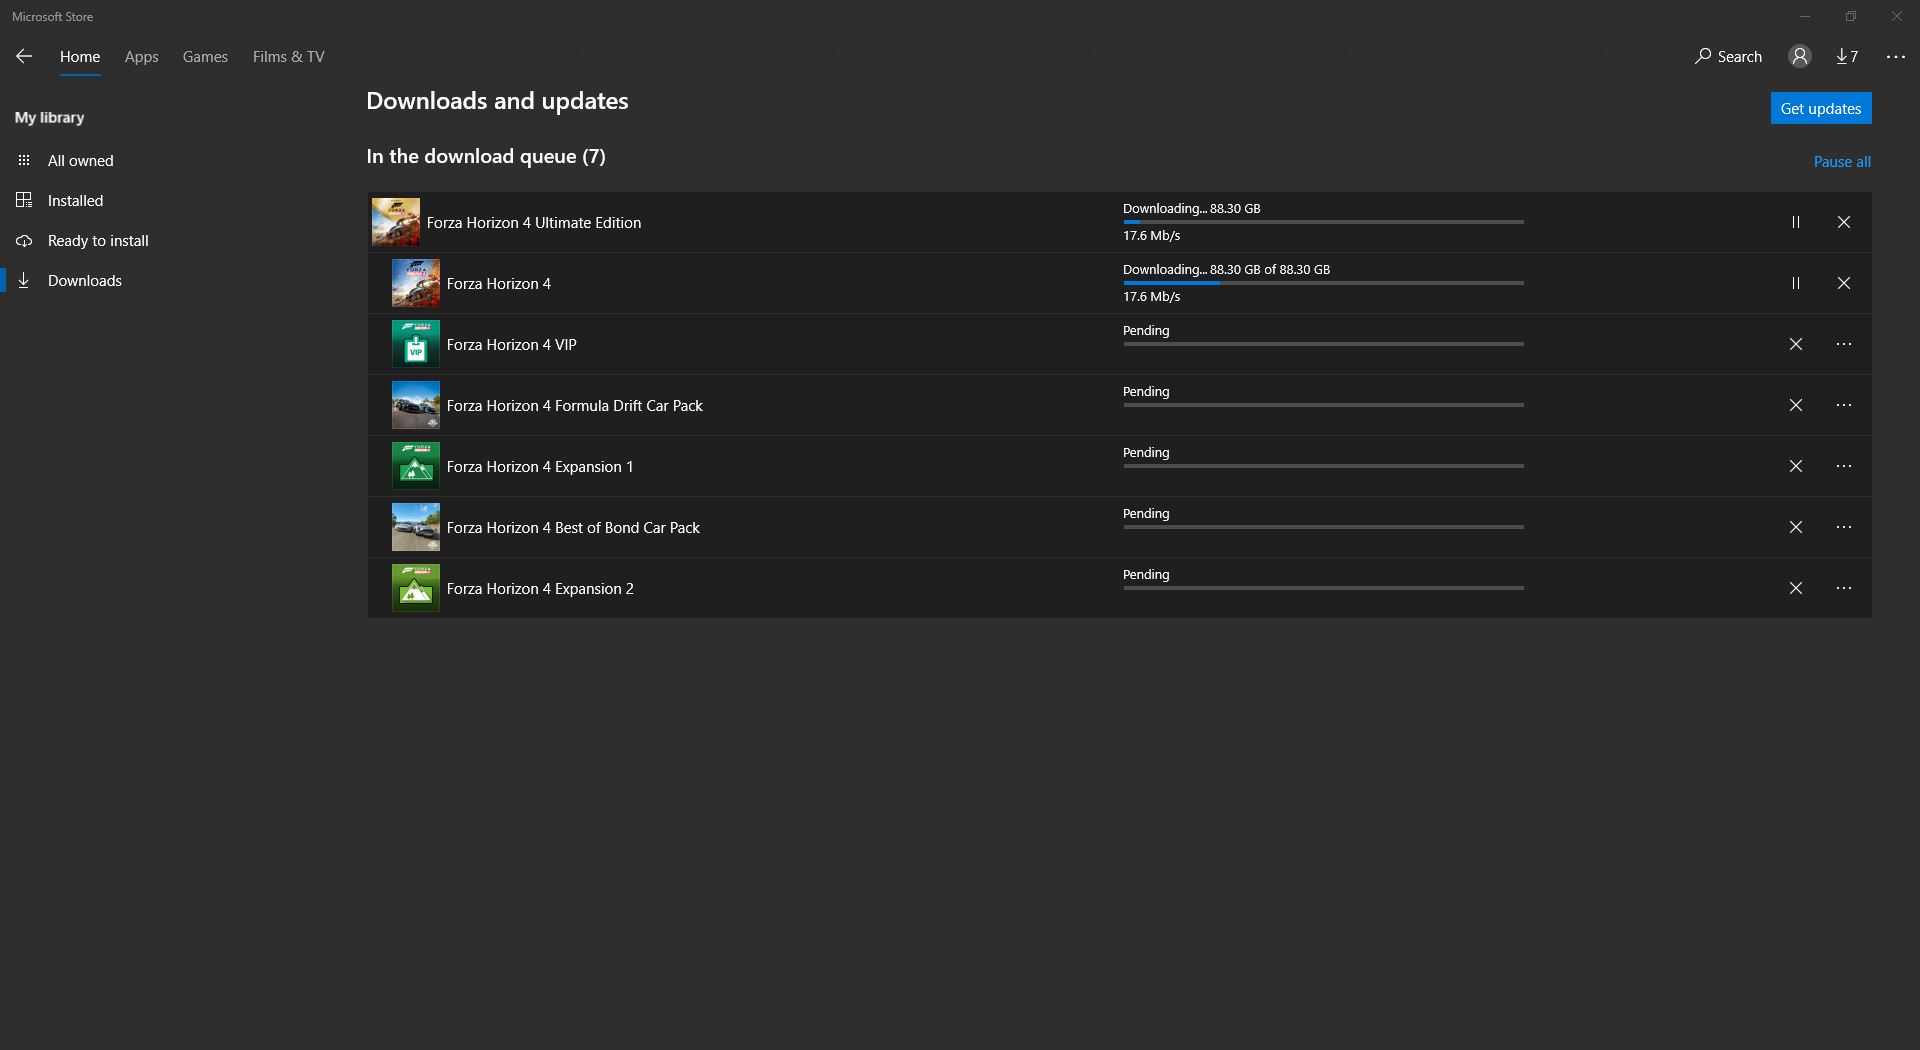Viewport: 1920px width, 1050px height.
Task: Click the Formula Drift Car Pack thumbnail
Action: (416, 405)
